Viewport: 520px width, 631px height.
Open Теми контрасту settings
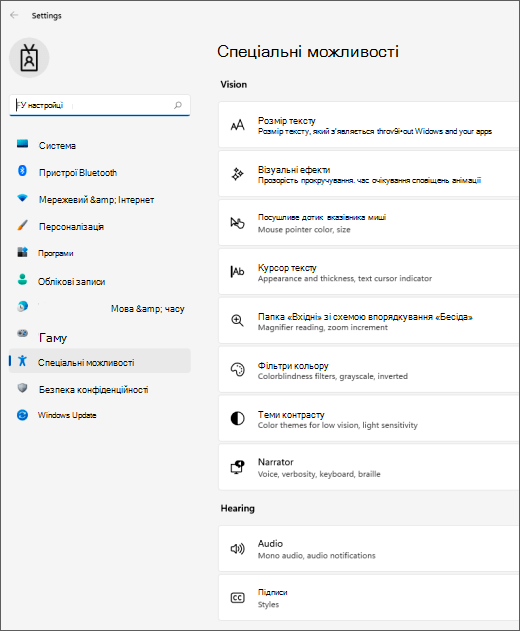[x=369, y=418]
